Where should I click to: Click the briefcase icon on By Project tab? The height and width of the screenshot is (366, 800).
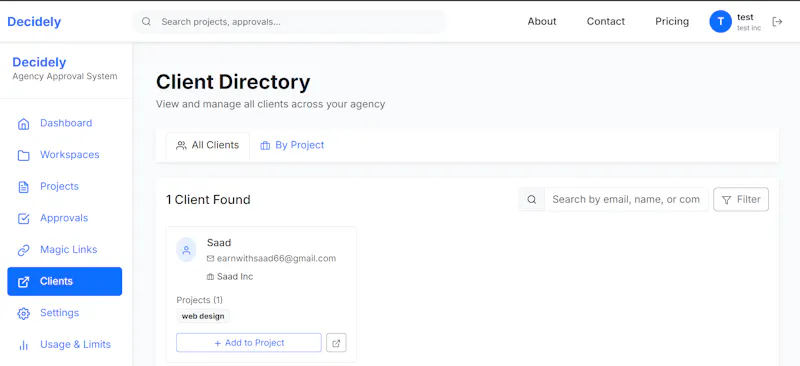coord(265,145)
